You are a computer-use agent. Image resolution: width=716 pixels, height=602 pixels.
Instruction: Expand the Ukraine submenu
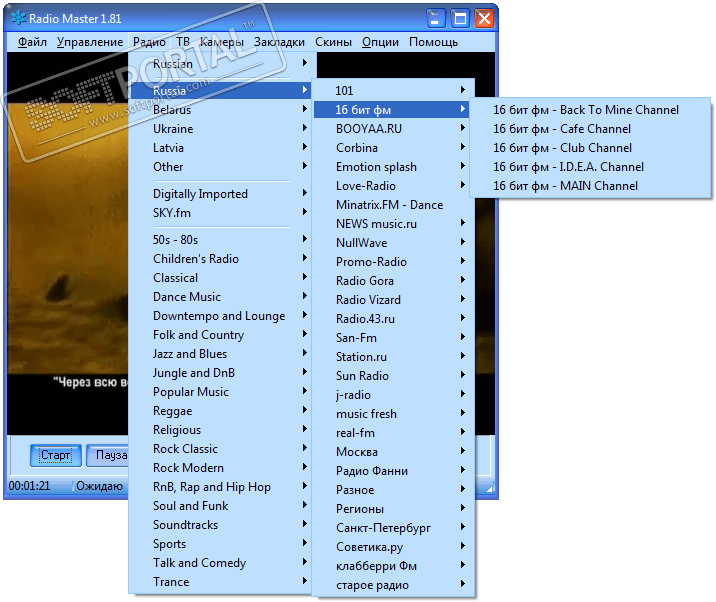[221, 129]
